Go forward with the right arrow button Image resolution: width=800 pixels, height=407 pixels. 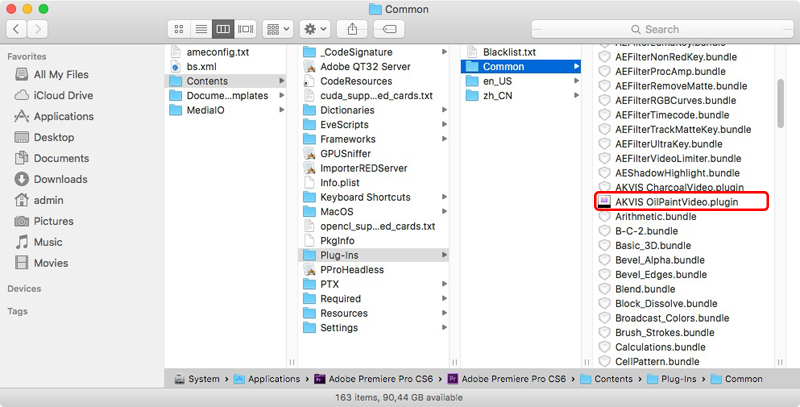tap(38, 29)
